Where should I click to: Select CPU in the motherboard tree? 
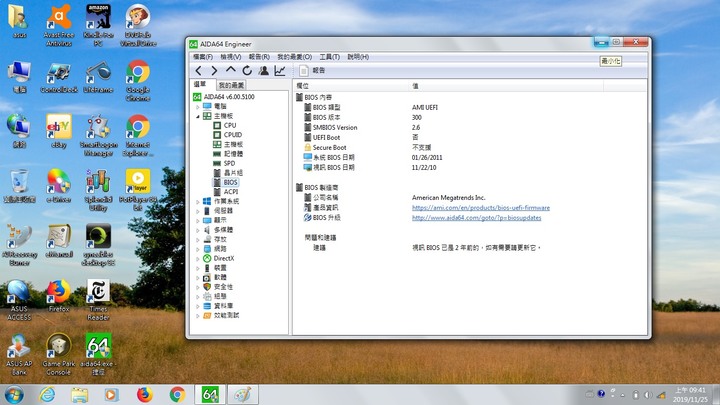(x=230, y=125)
